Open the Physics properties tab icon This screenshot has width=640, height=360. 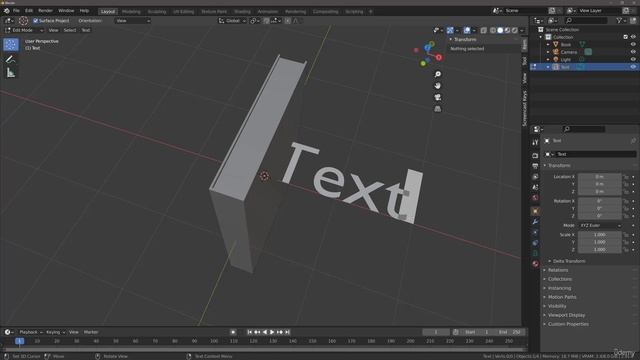coord(535,232)
